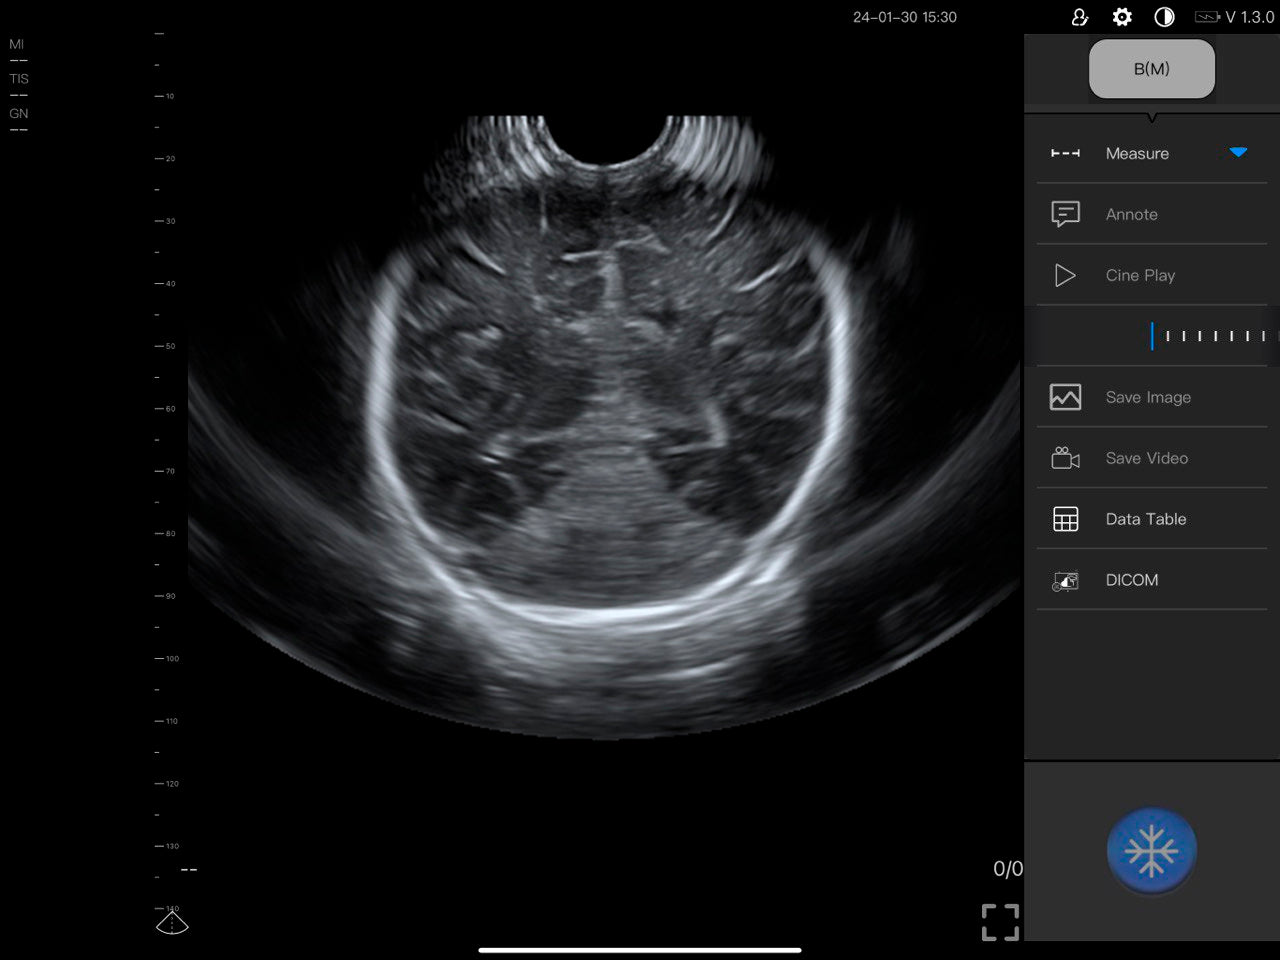Click the probe sector icon below depth scale
This screenshot has height=960, width=1280.
[x=172, y=922]
